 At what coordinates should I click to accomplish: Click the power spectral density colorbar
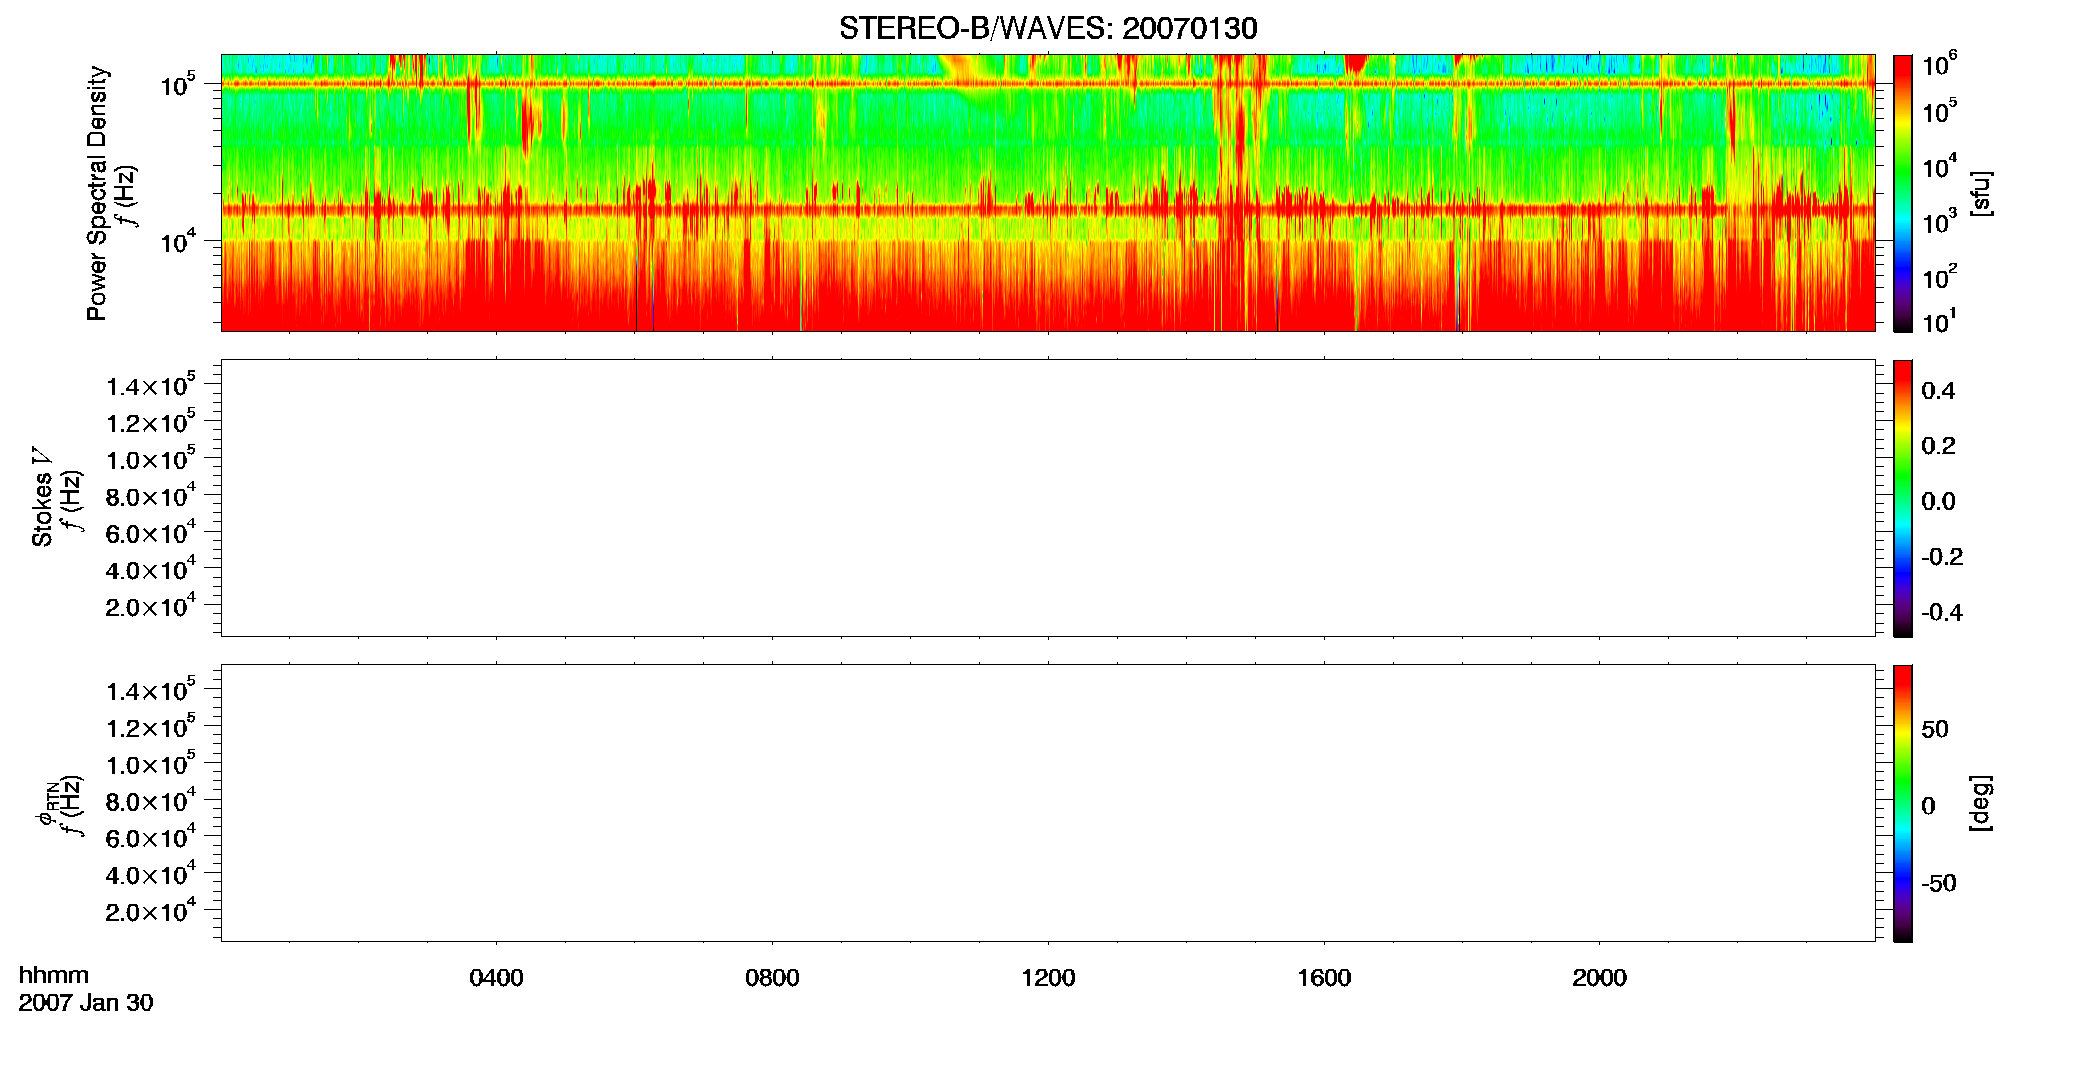click(x=1903, y=193)
